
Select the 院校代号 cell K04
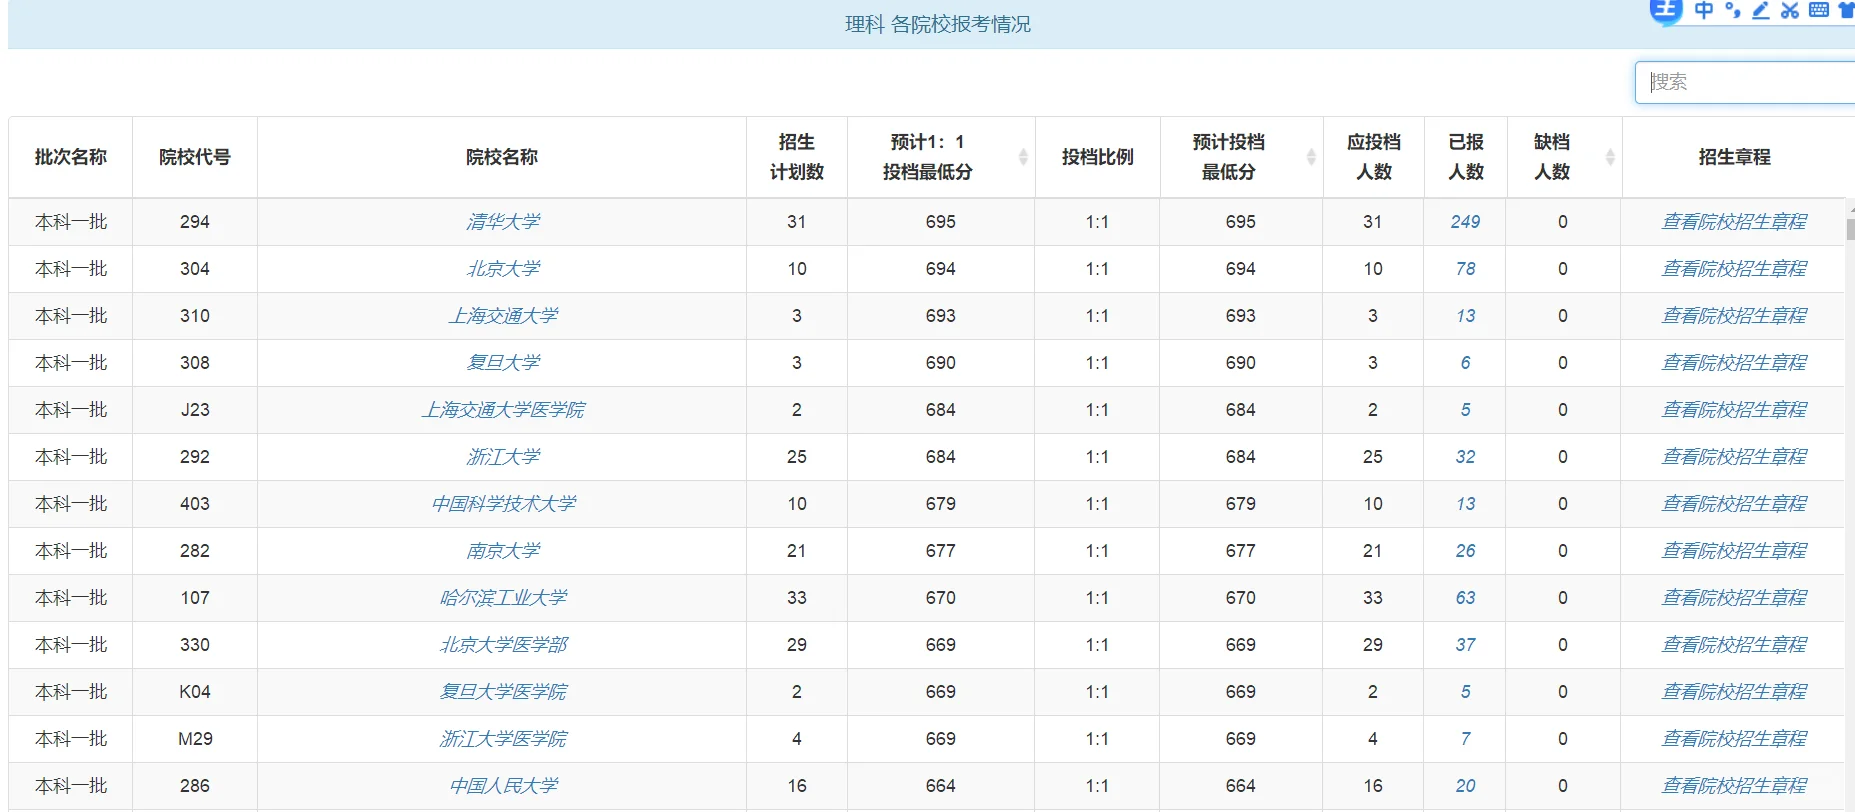(195, 692)
